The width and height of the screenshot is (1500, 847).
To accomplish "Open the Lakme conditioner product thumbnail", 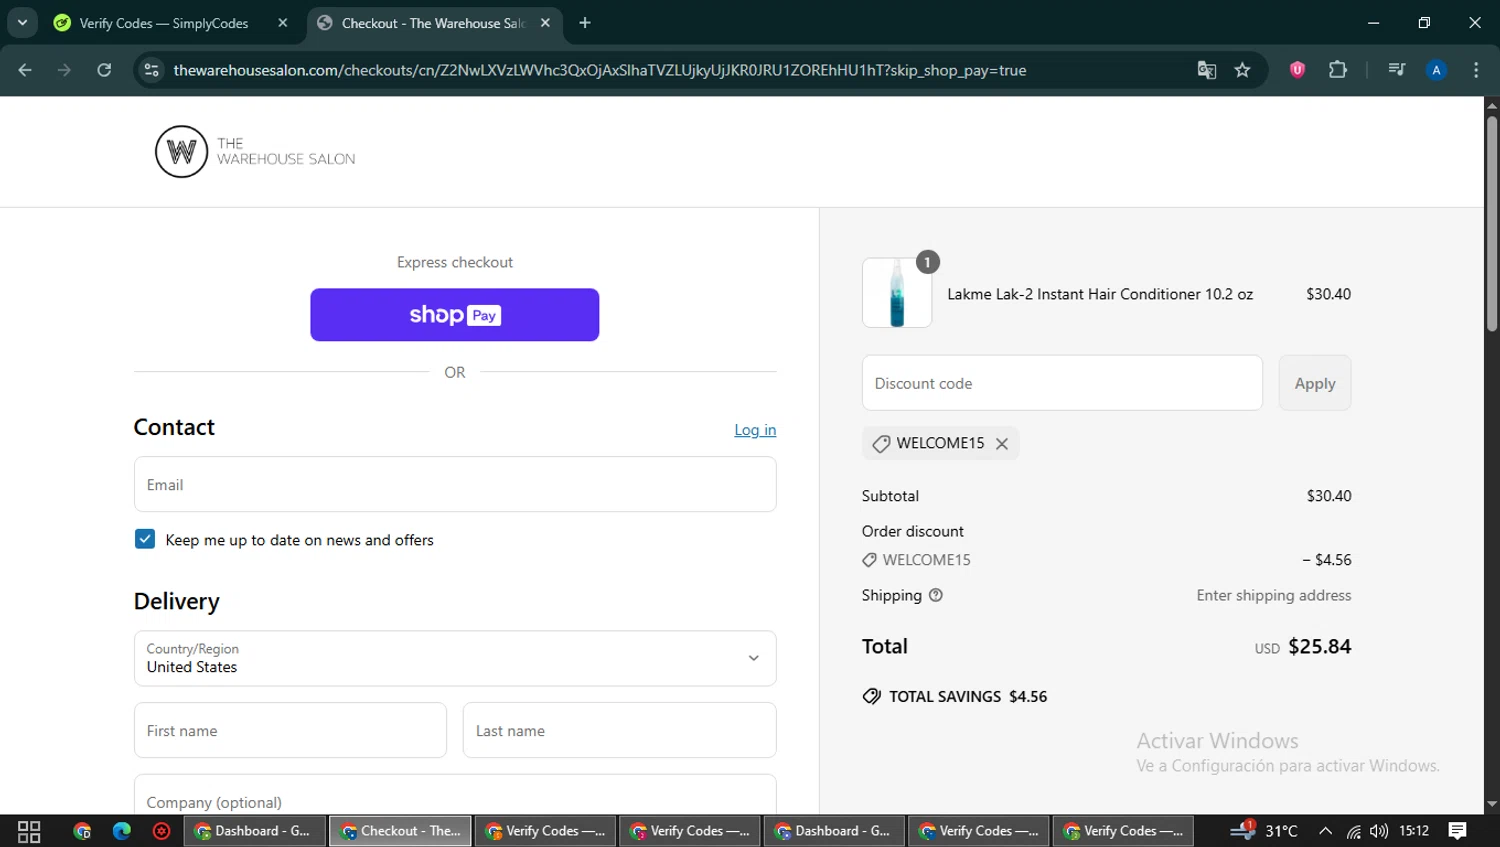I will pyautogui.click(x=897, y=293).
